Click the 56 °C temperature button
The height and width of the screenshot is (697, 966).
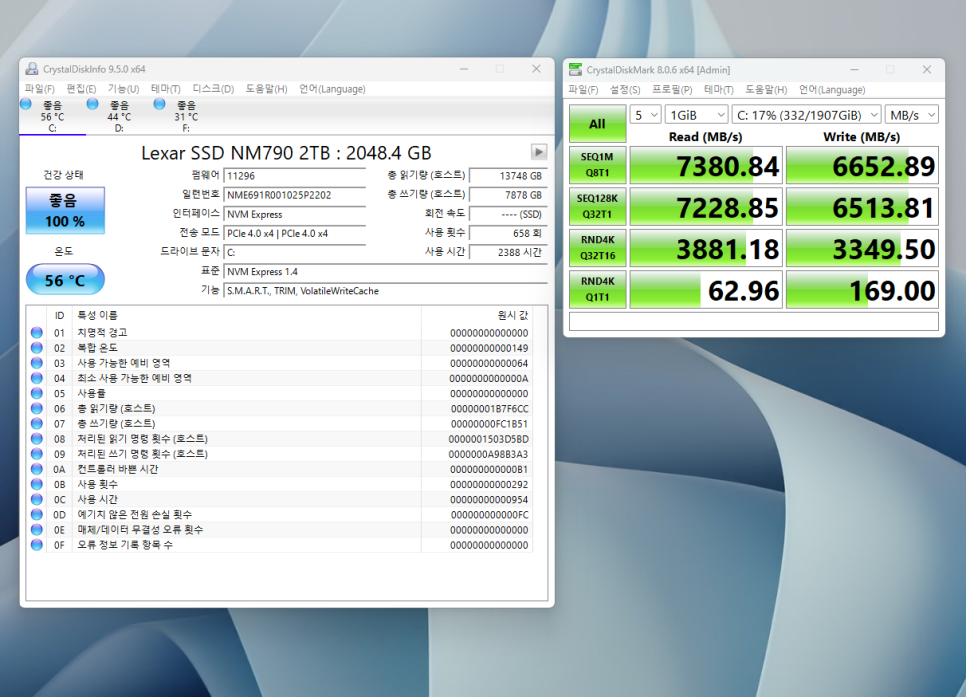[x=65, y=280]
